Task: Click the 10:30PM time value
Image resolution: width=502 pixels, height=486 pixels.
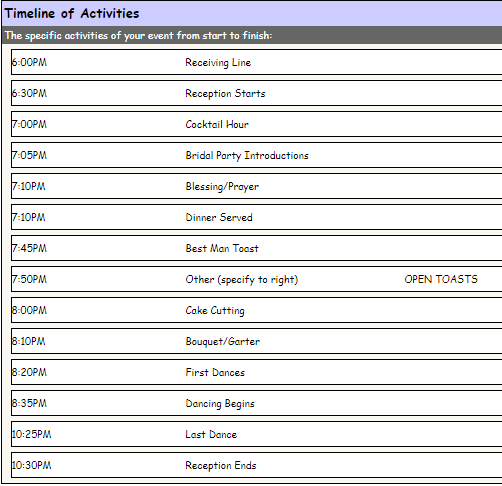Action: point(31,465)
